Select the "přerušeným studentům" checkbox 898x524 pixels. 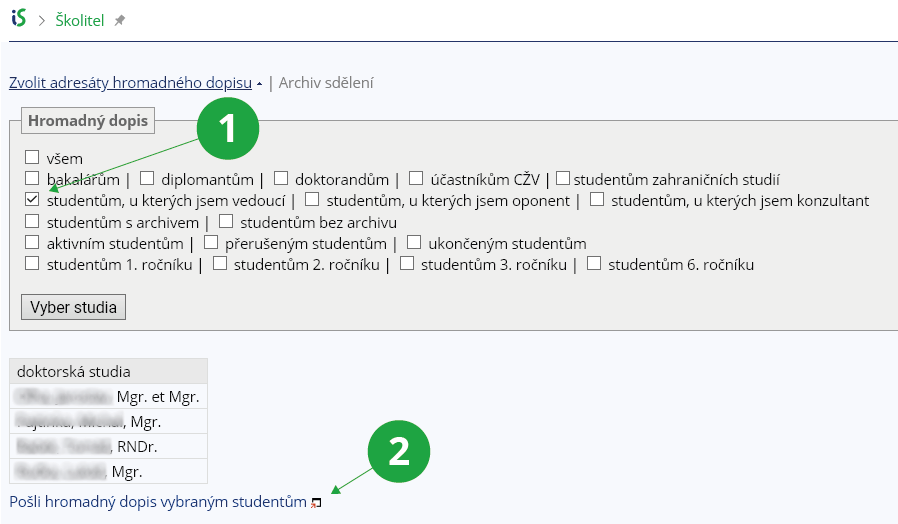click(x=211, y=243)
